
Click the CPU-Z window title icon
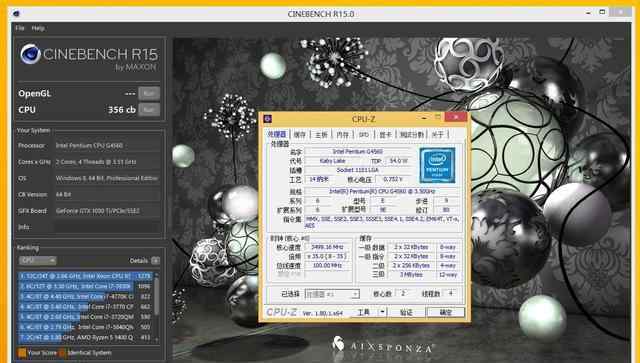tap(268, 119)
